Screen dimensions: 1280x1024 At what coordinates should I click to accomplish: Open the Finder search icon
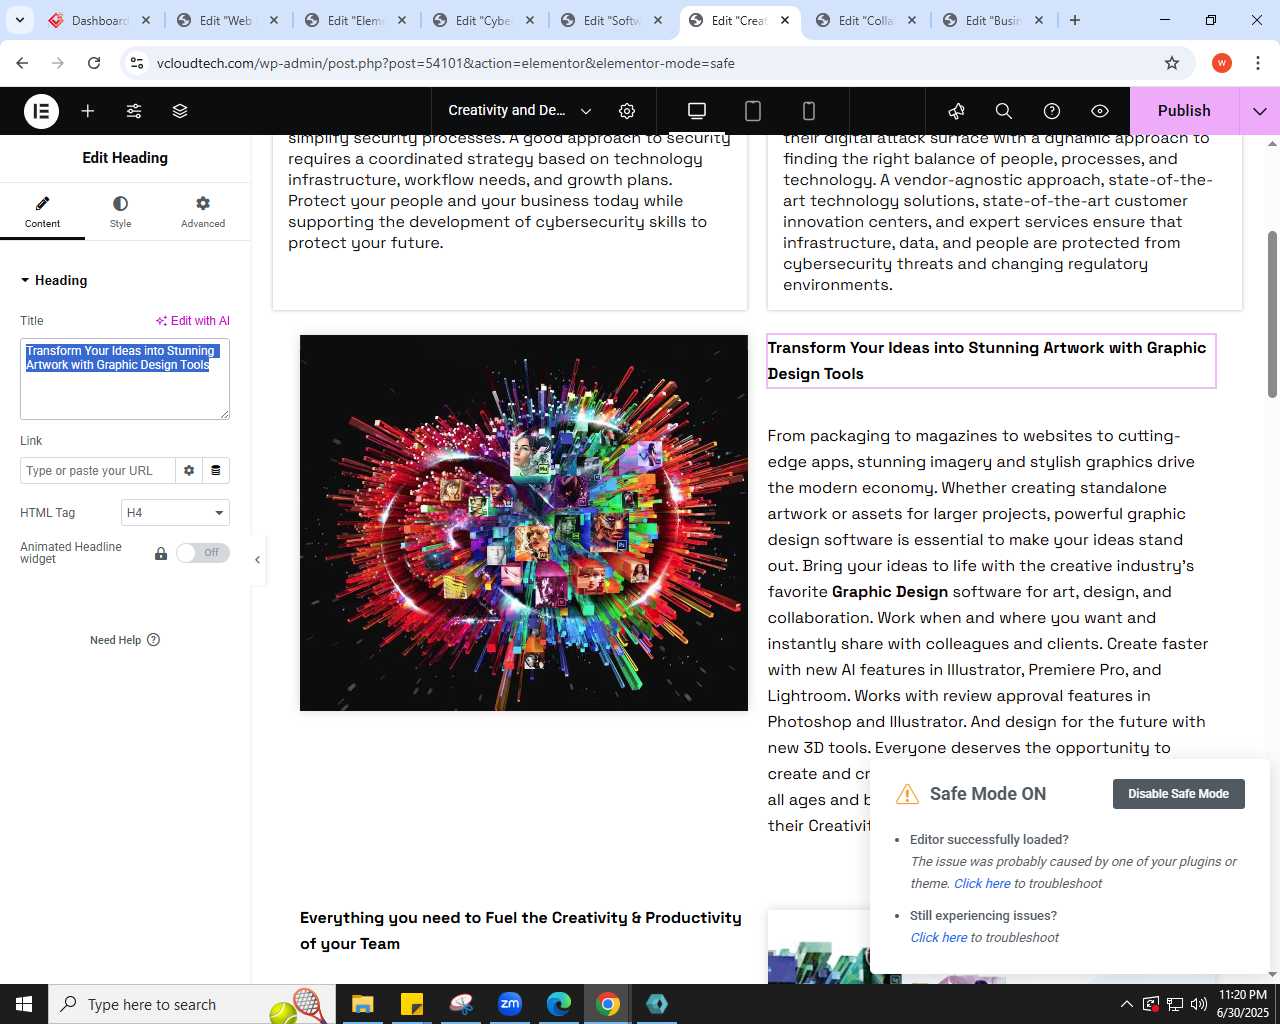click(1004, 111)
